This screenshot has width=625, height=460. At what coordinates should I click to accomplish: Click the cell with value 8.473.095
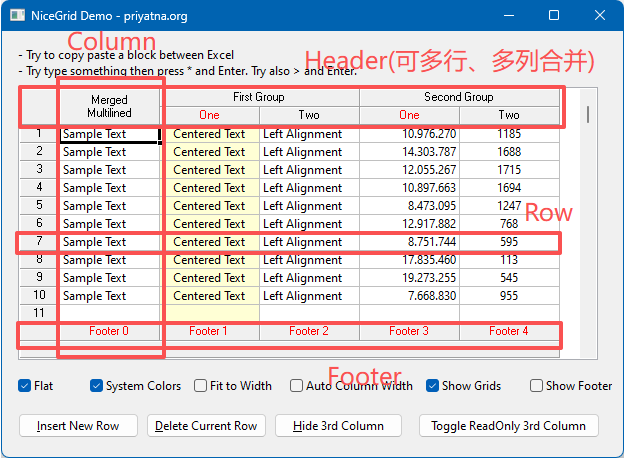point(409,206)
